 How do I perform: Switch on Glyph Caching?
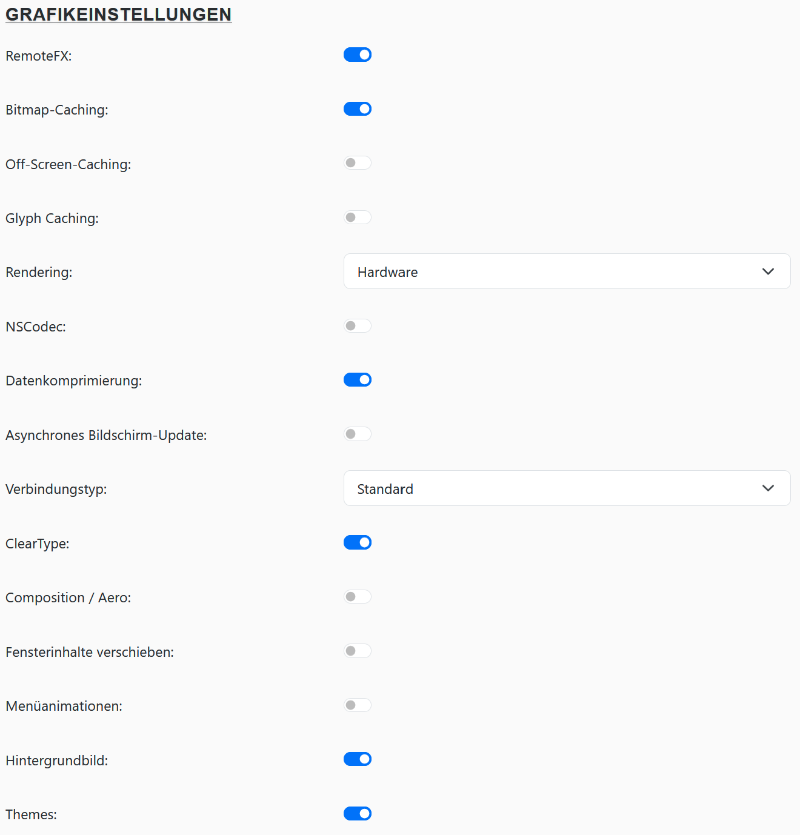[x=357, y=217]
